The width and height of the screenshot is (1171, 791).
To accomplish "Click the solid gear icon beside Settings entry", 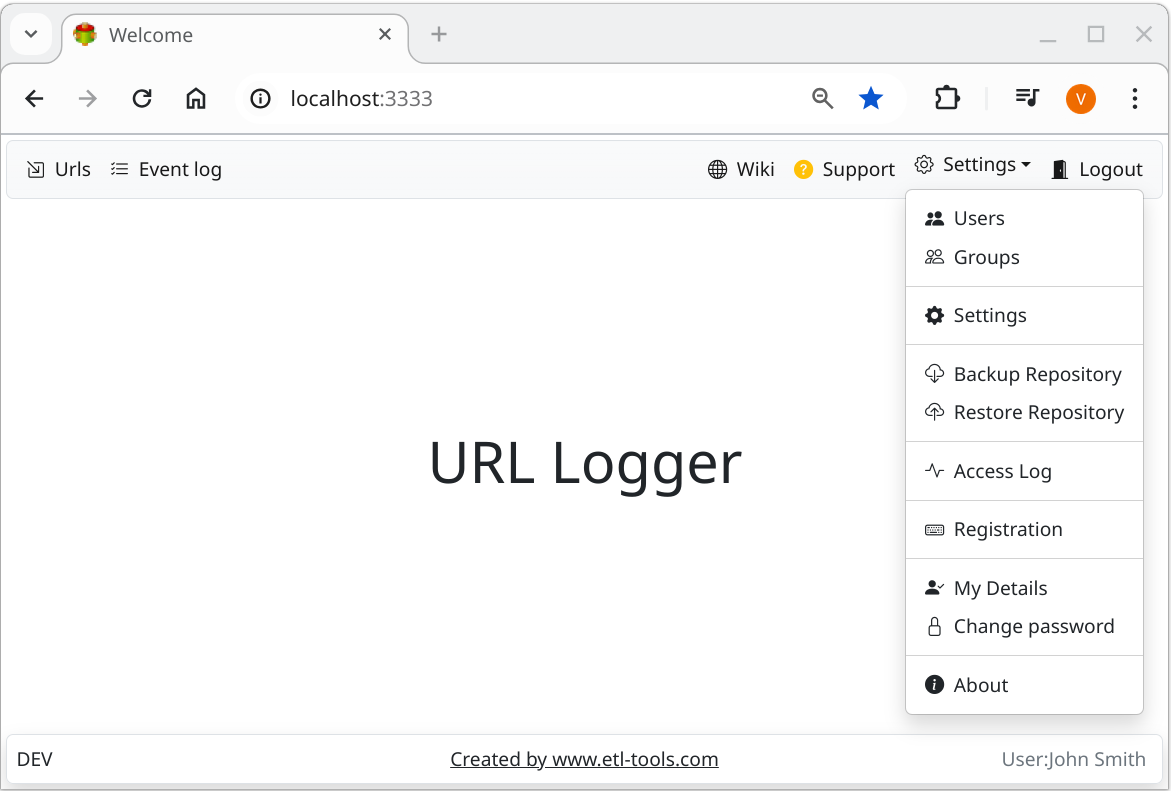I will point(934,315).
